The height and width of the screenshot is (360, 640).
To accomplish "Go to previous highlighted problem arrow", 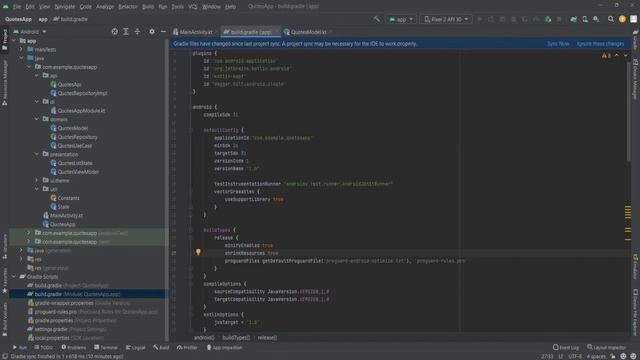I will [x=617, y=56].
